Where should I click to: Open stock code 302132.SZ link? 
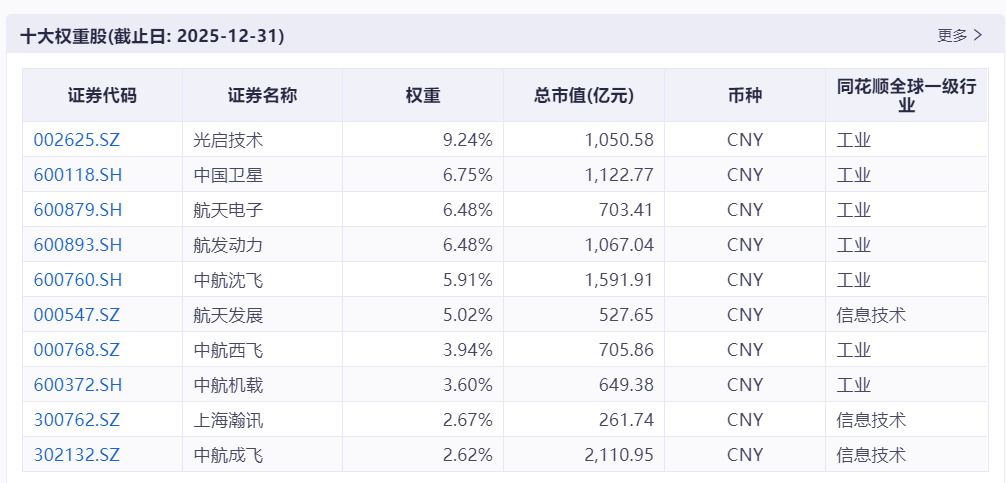click(x=76, y=455)
